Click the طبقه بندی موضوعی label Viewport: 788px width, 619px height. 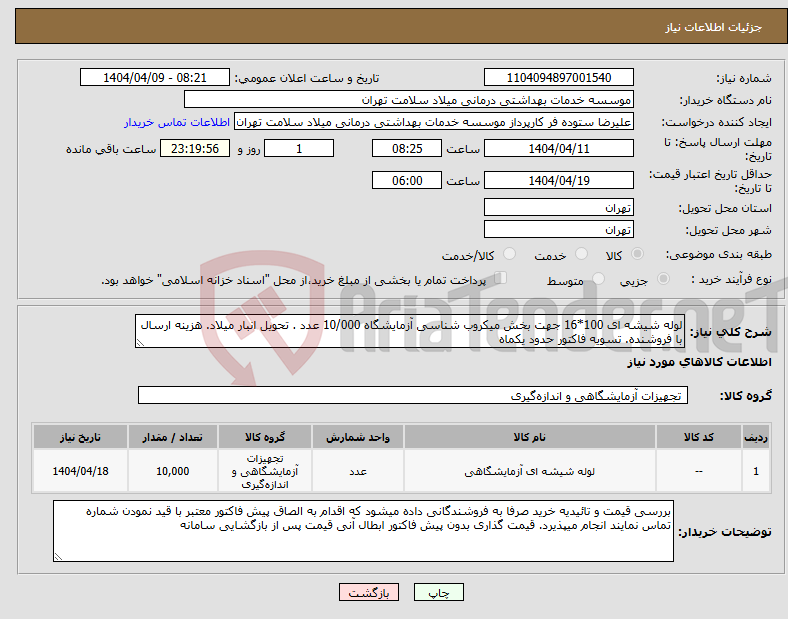tap(719, 254)
